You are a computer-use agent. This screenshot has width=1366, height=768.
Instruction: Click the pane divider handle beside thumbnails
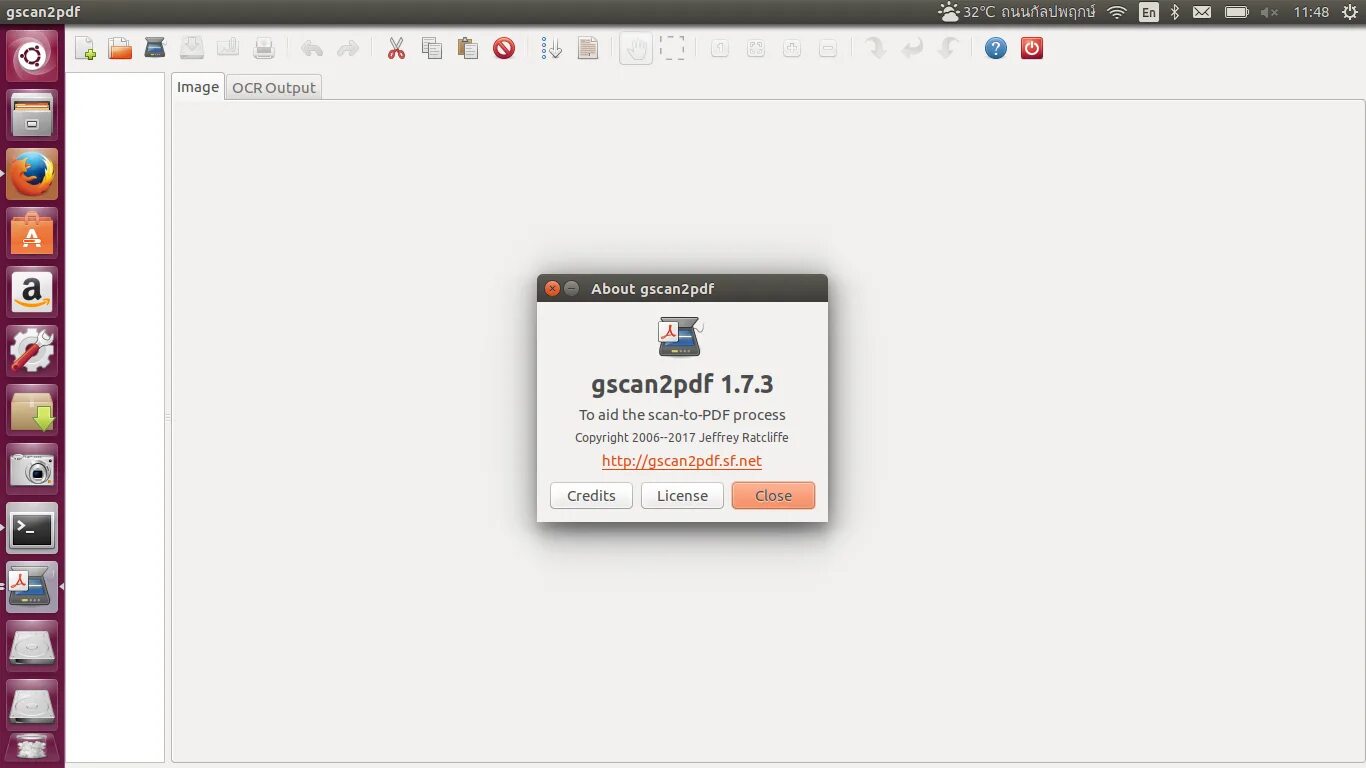tap(168, 417)
